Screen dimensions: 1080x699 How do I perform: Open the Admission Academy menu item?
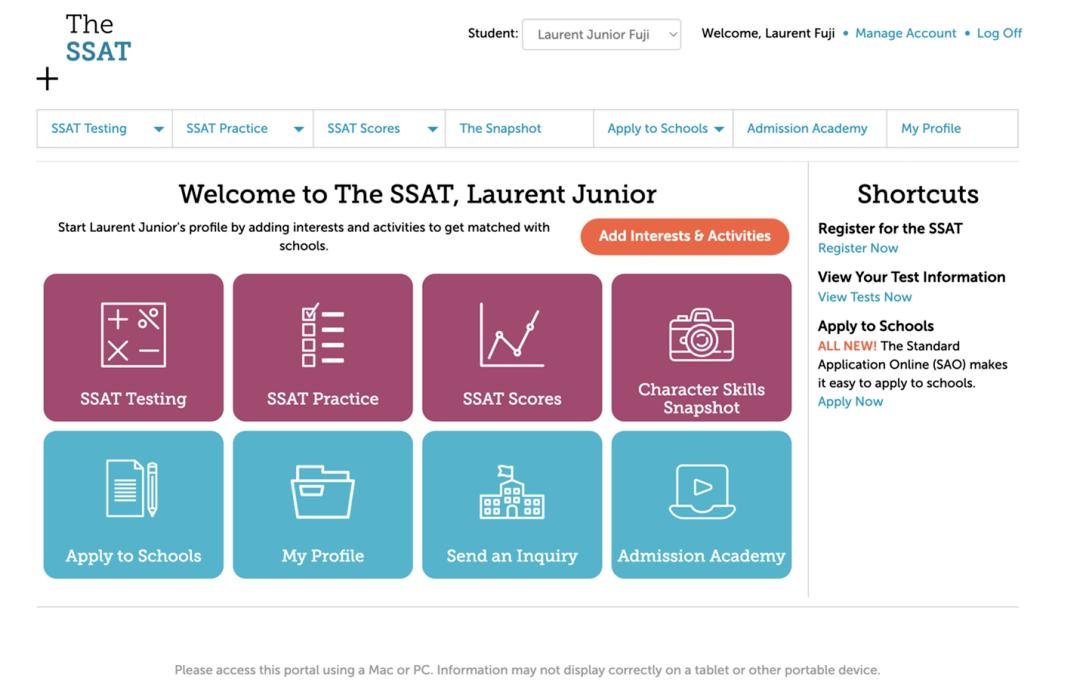[x=808, y=128]
